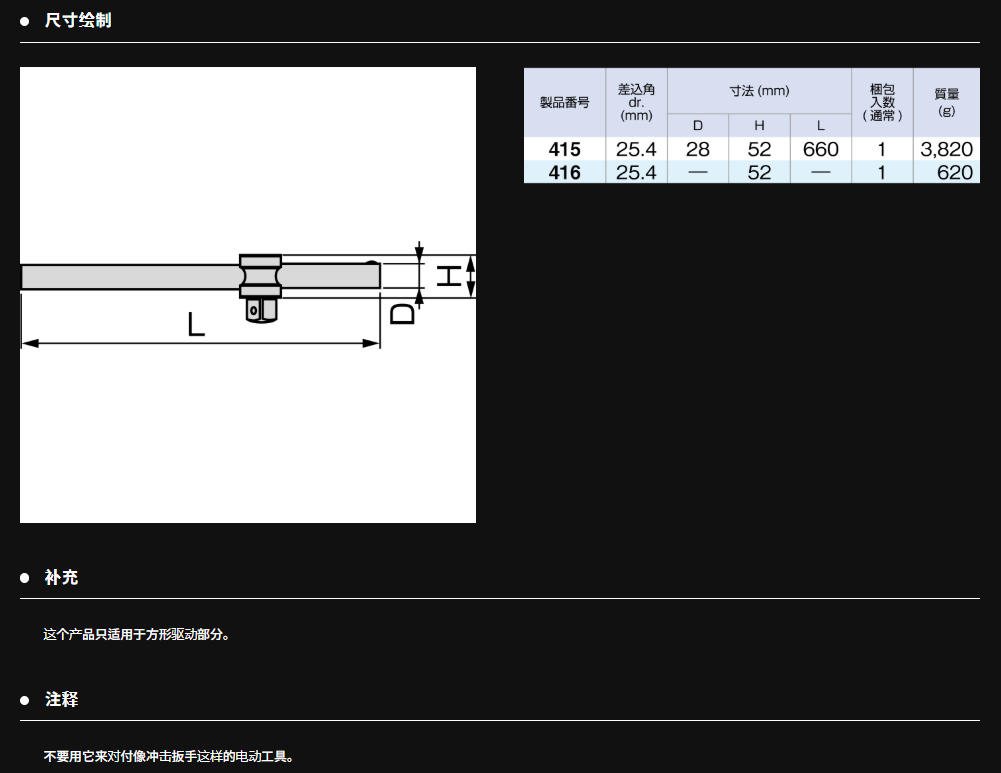Select the 梱包入数 column header
This screenshot has height=773, width=1001.
881,103
